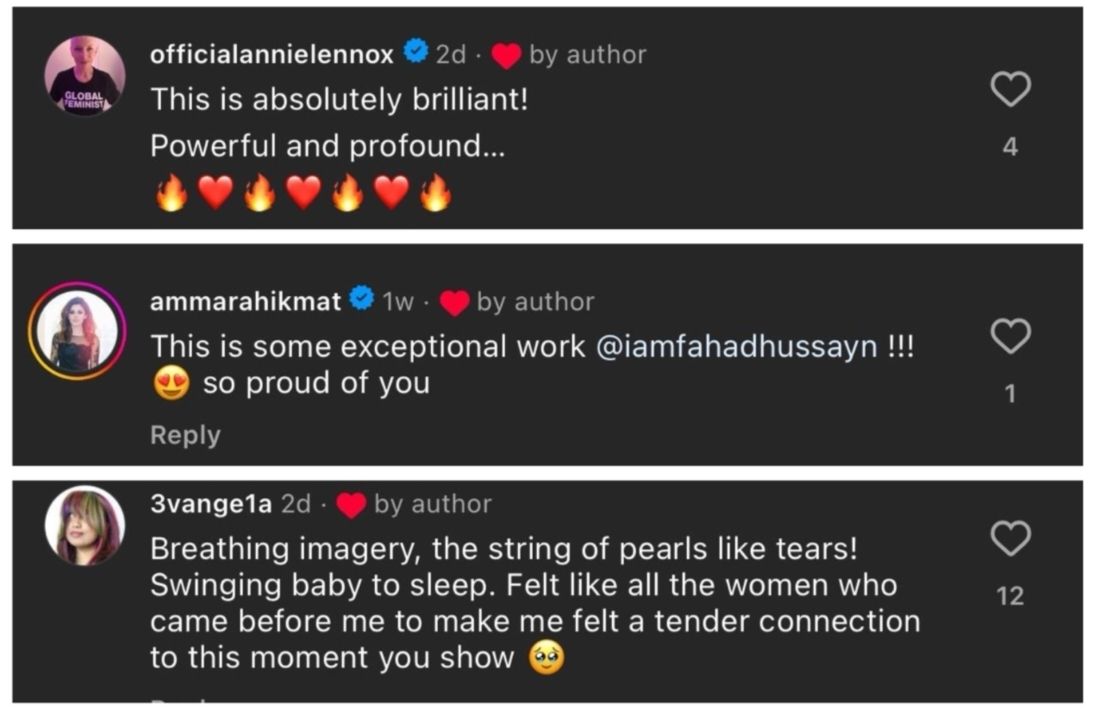
Task: View the 1 like on ammarahikmat's comment
Action: [1010, 394]
